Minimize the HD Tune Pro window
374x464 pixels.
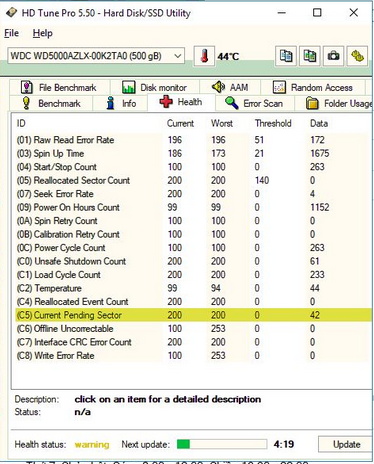[x=282, y=13]
